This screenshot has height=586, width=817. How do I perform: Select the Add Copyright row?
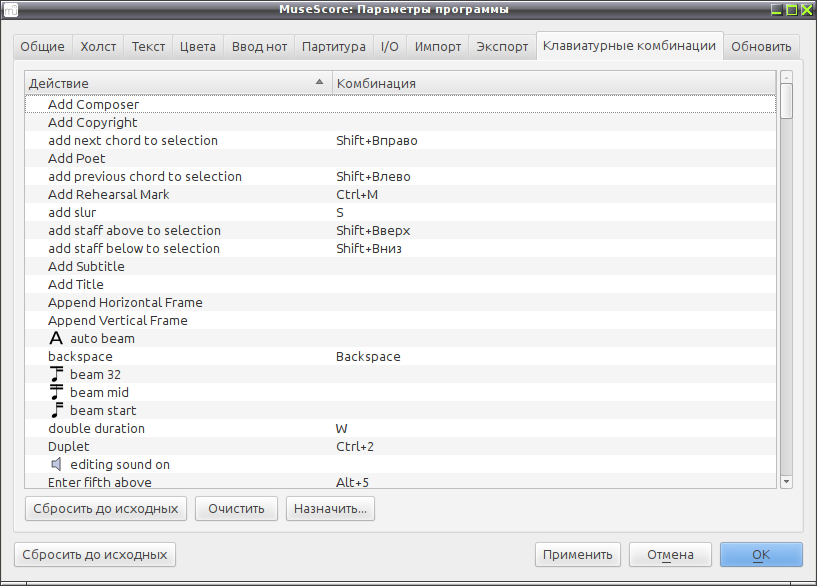tap(400, 122)
